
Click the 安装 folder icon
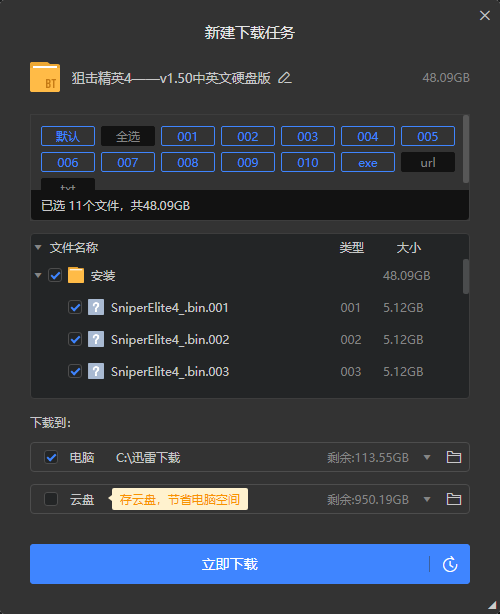(76, 275)
